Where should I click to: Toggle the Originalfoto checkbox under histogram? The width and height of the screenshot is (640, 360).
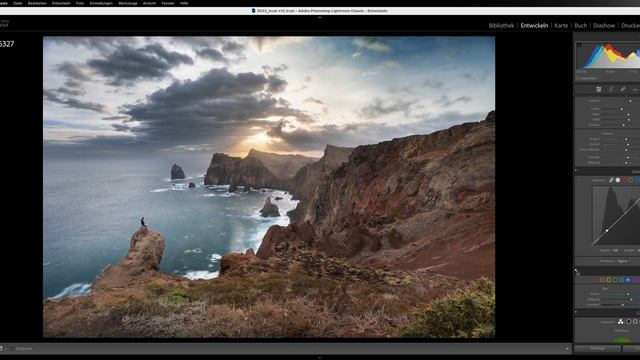tap(578, 78)
